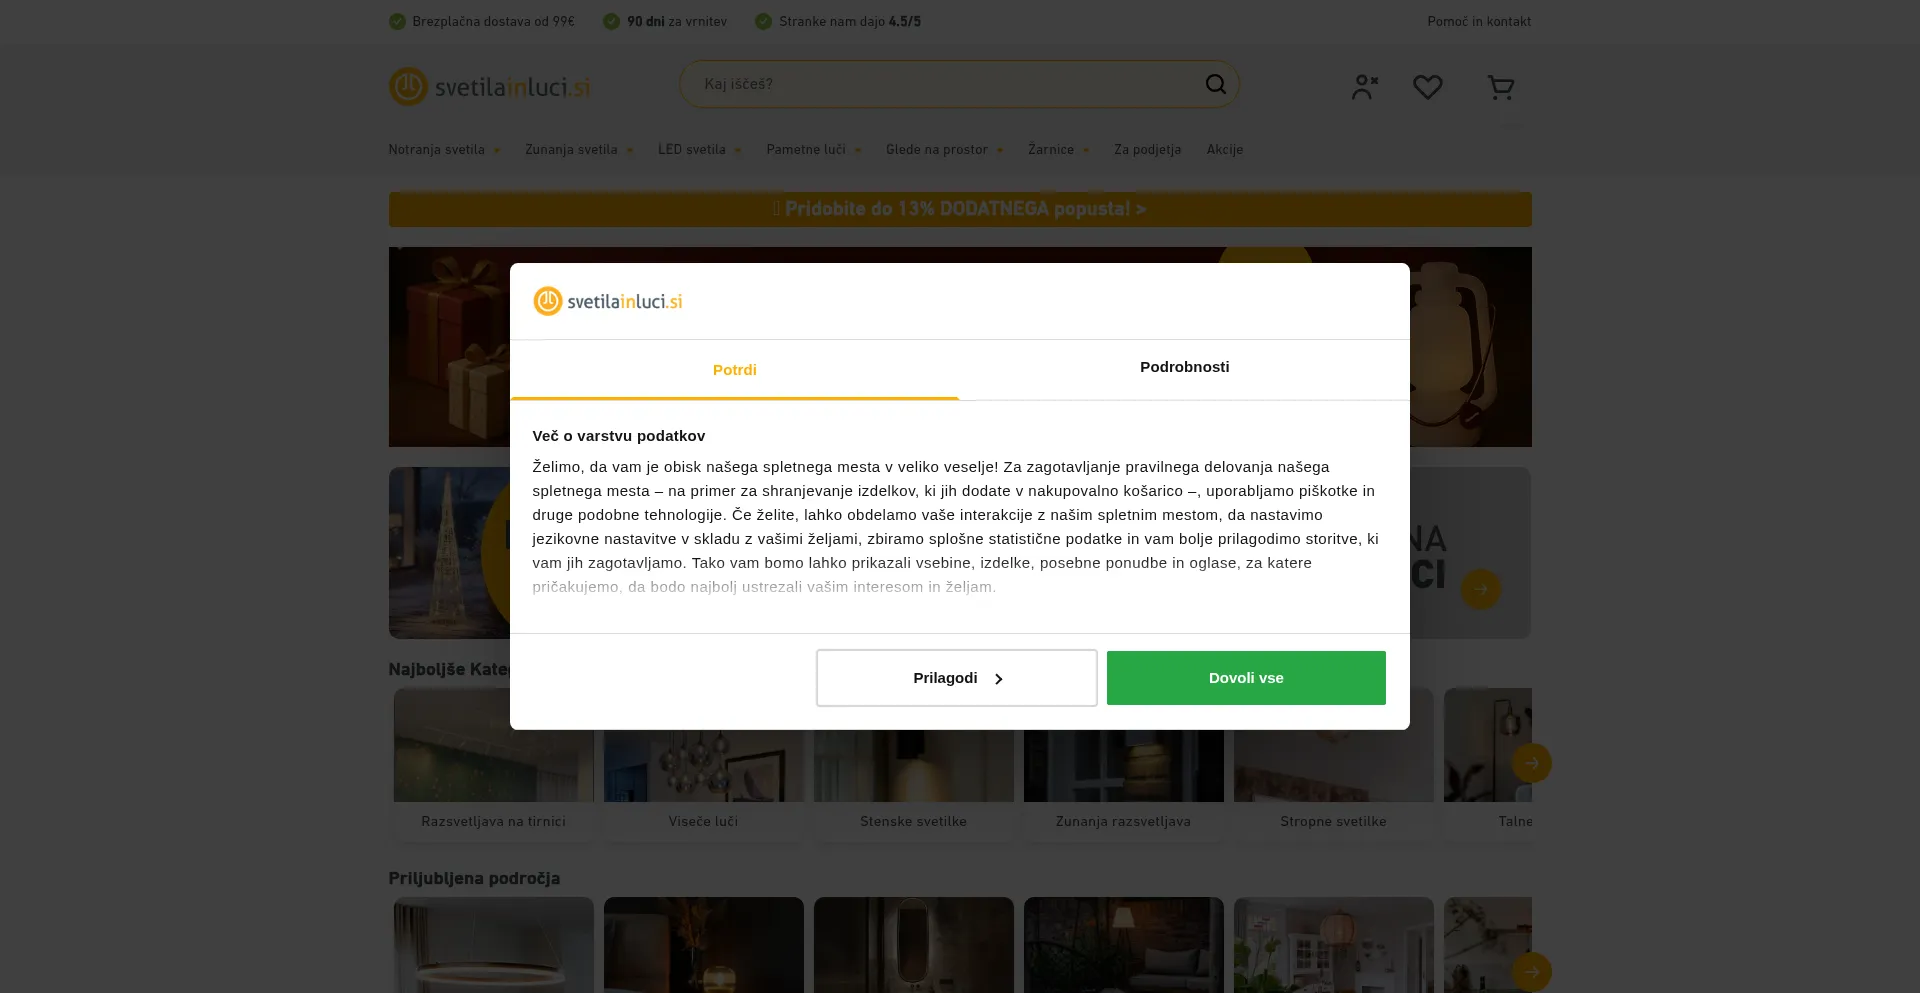Expand the Zunanja svetila dropdown

click(579, 150)
